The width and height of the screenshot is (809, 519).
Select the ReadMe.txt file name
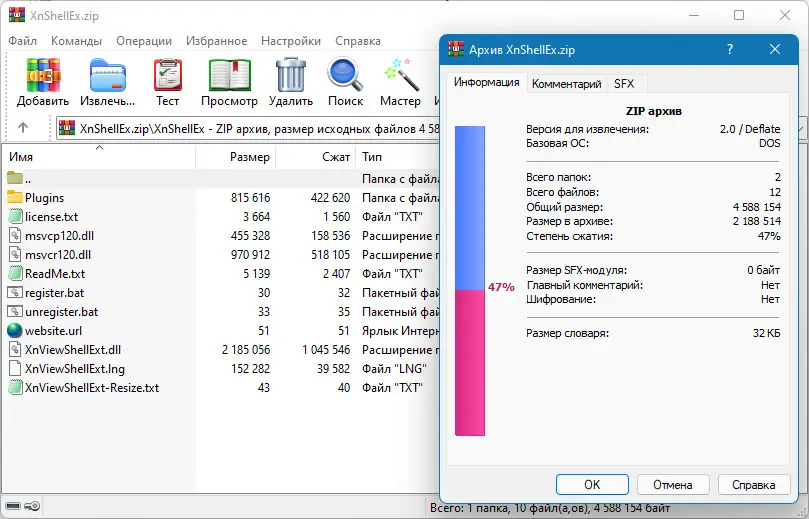[x=55, y=273]
